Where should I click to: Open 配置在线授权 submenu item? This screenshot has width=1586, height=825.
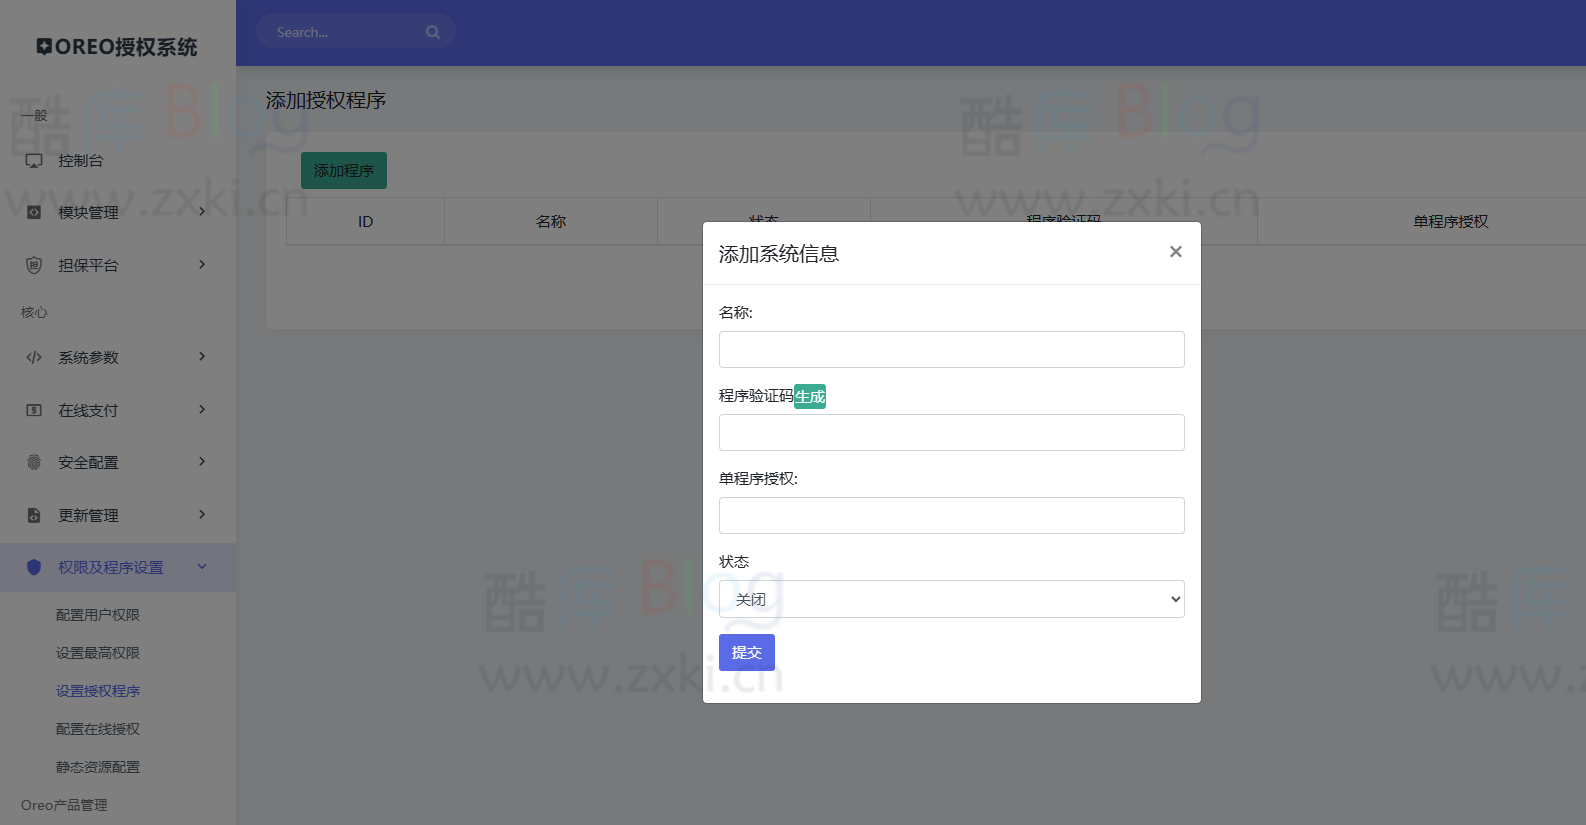98,729
